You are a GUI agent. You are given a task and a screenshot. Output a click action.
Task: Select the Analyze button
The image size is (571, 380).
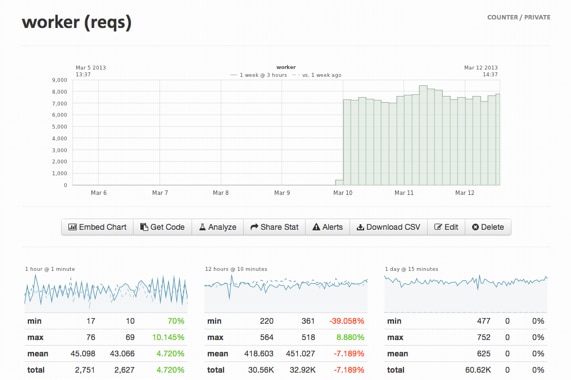tap(217, 227)
